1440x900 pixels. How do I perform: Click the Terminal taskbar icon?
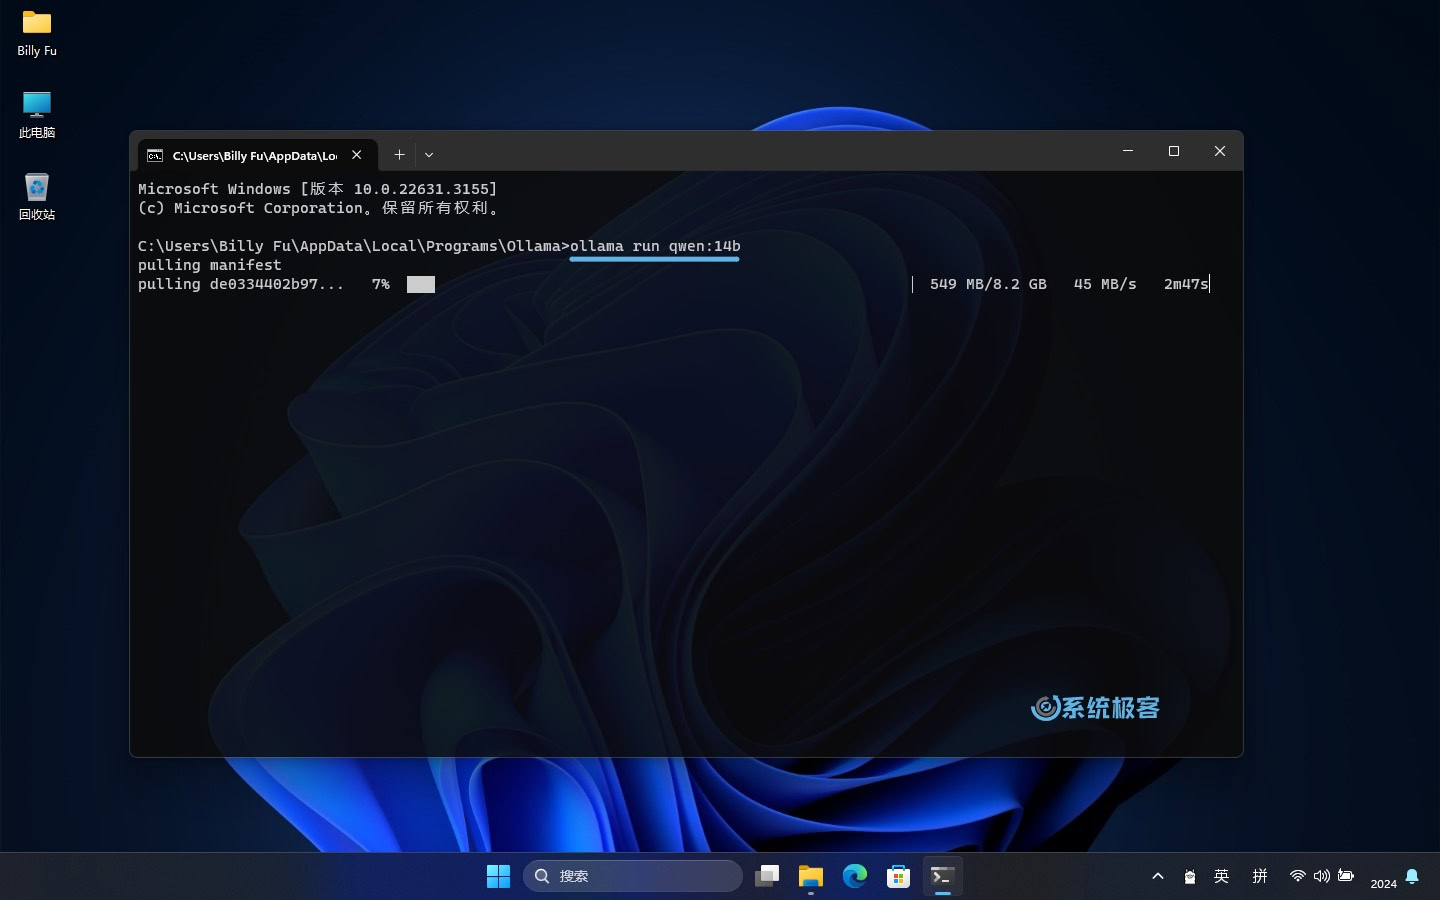(943, 876)
